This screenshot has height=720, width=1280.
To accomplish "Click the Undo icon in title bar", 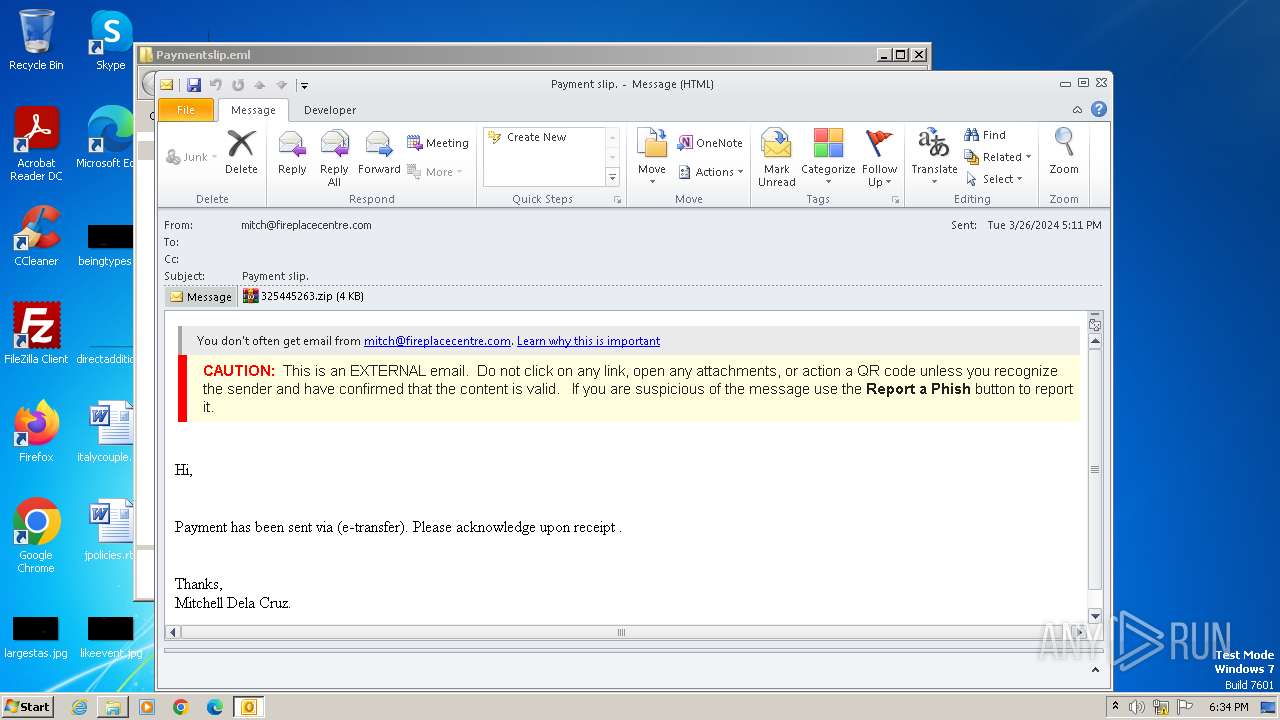I will (216, 85).
